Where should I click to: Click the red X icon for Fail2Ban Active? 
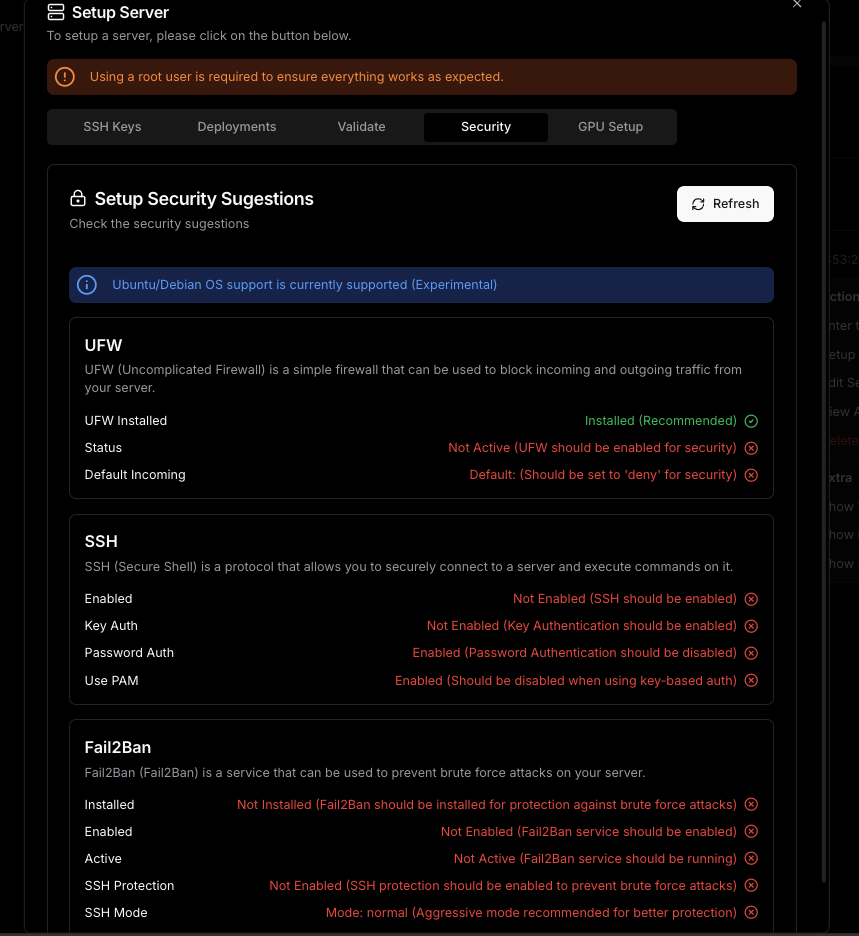[751, 858]
